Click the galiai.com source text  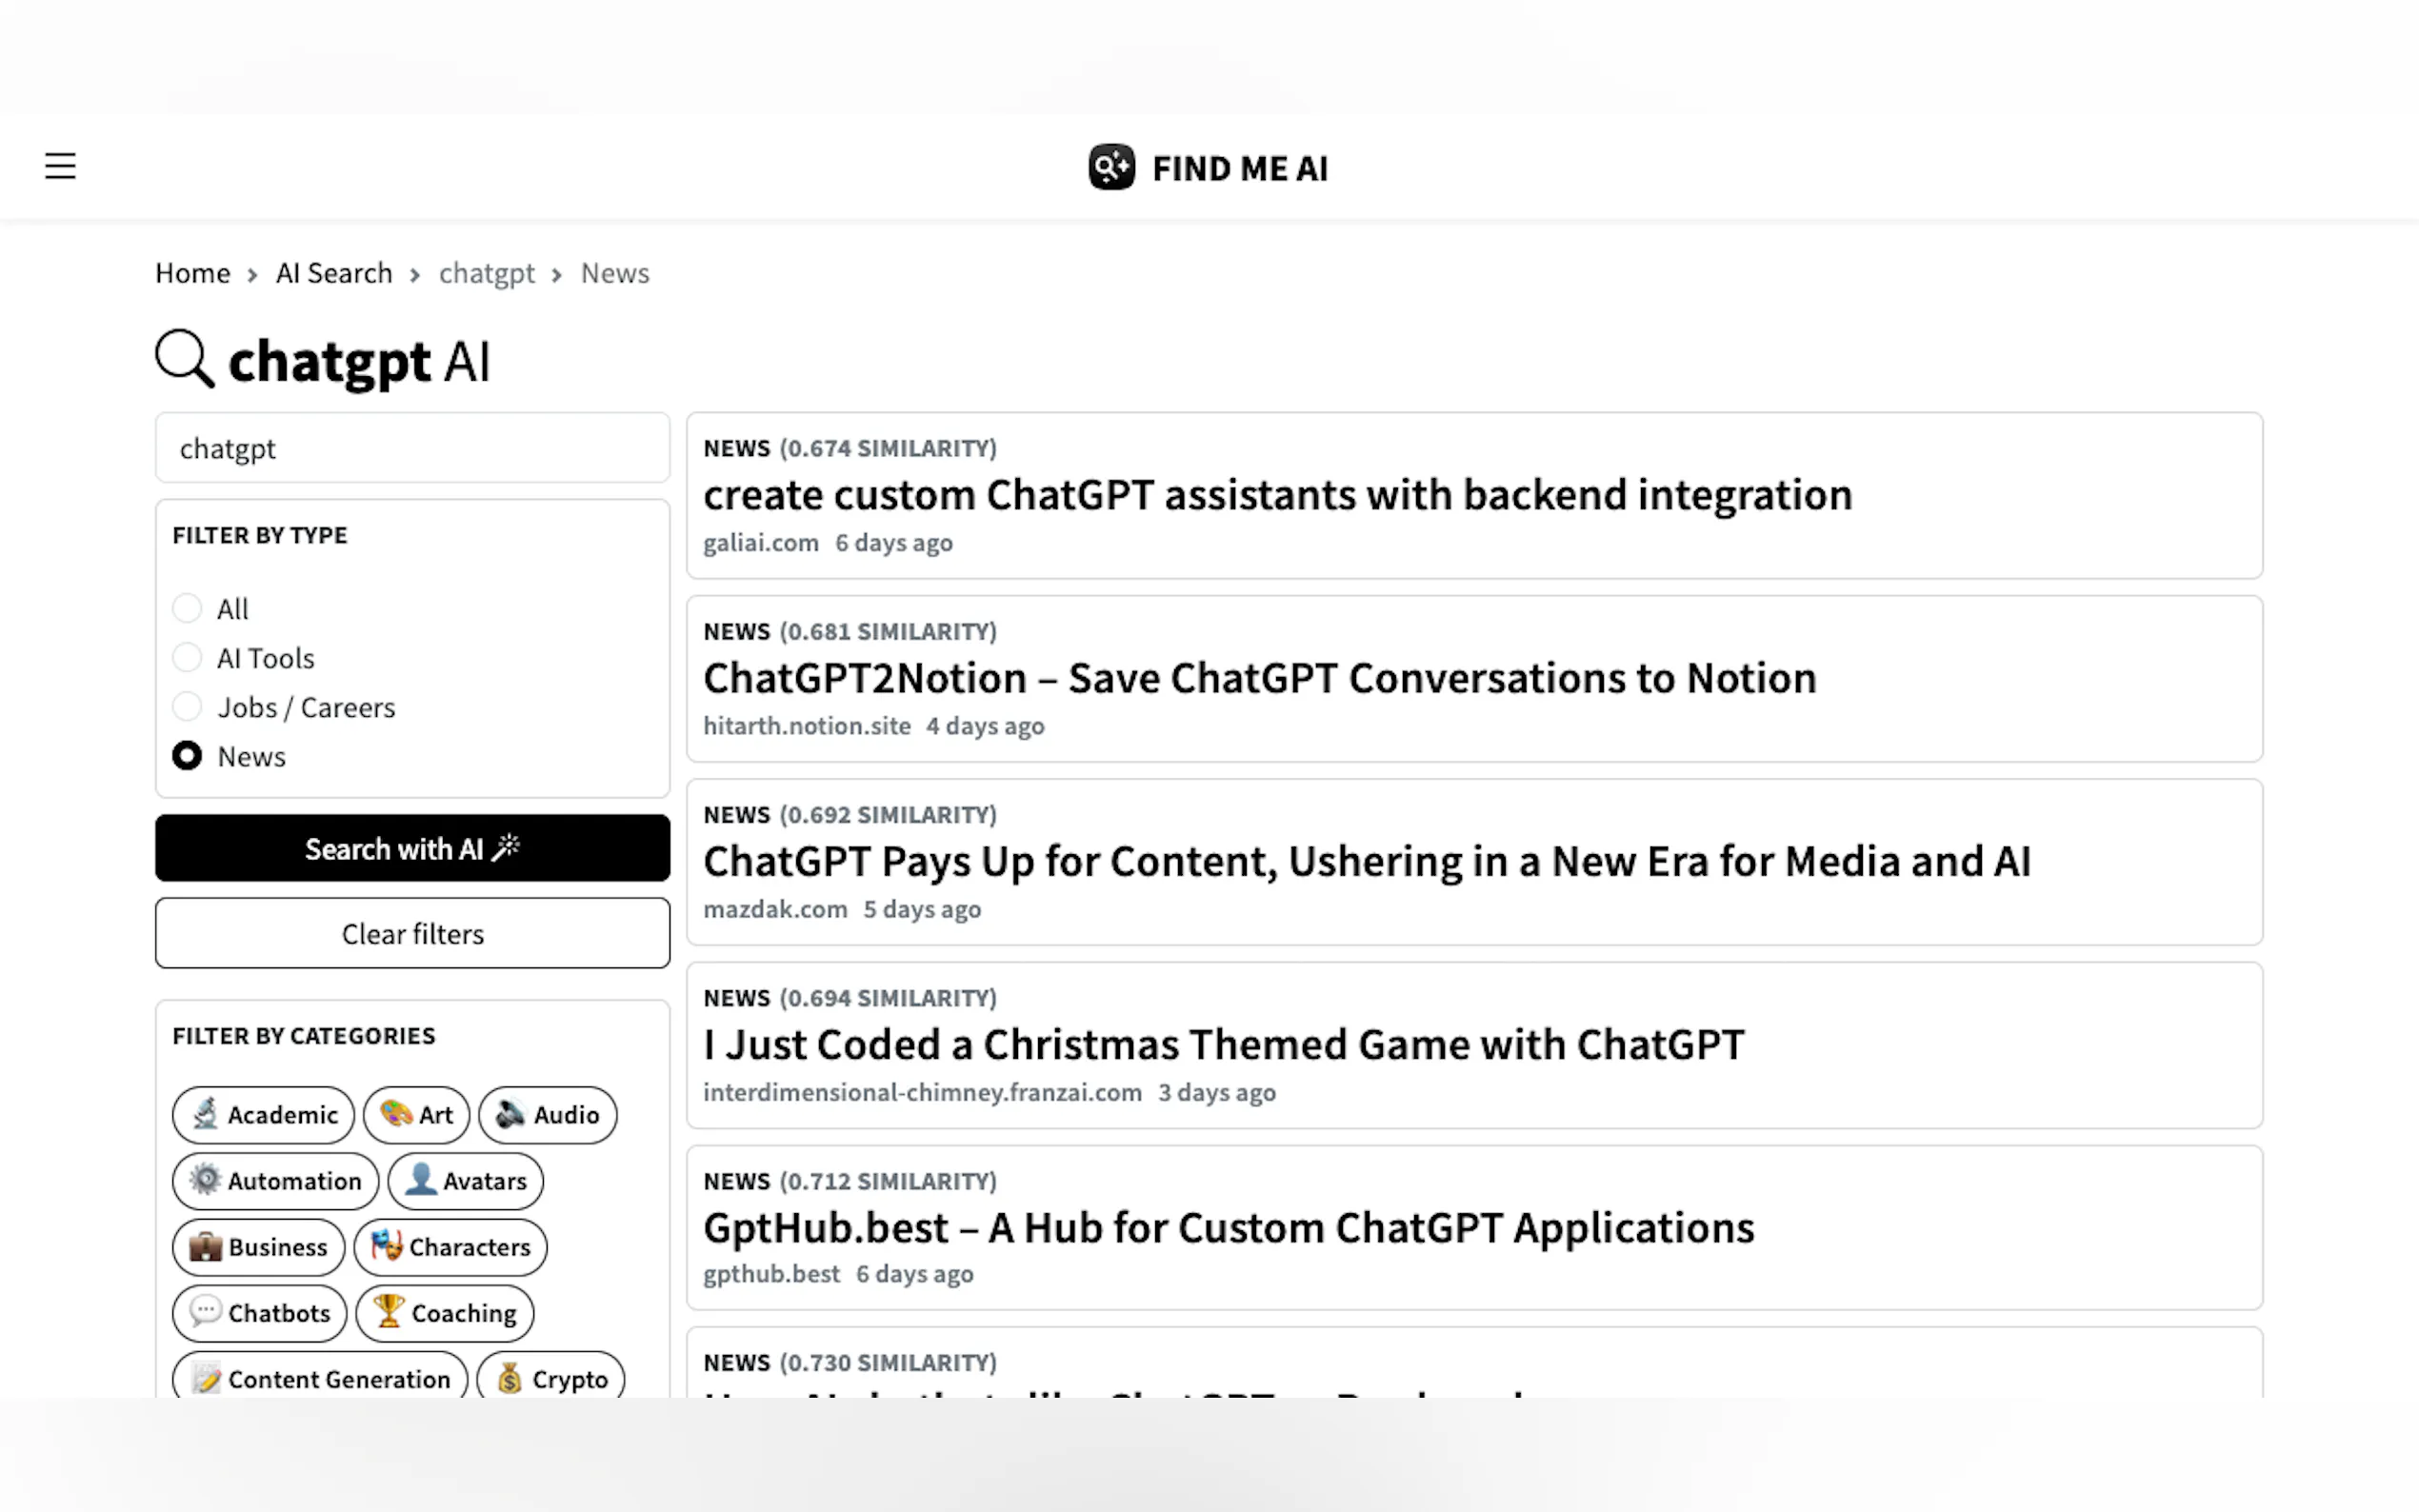click(x=760, y=543)
